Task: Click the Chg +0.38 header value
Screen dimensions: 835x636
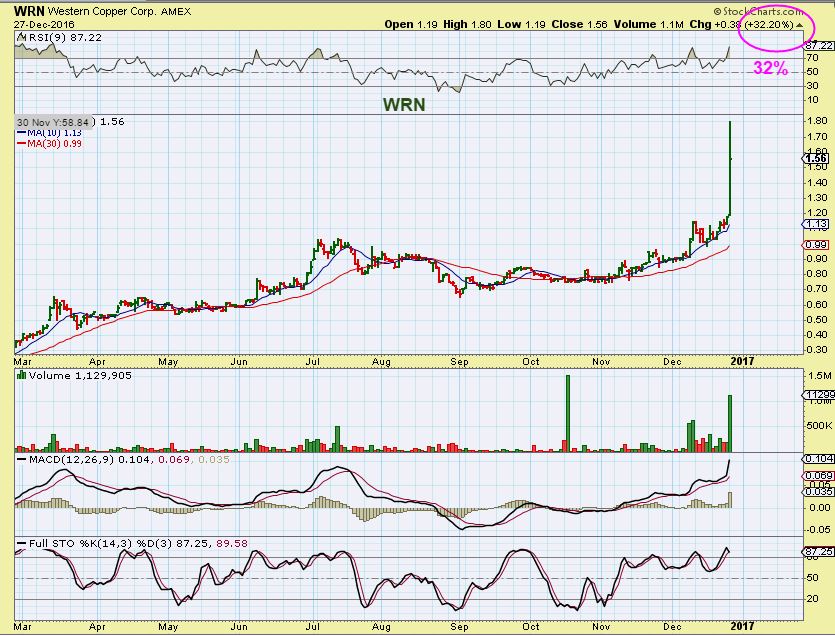Action: click(716, 25)
